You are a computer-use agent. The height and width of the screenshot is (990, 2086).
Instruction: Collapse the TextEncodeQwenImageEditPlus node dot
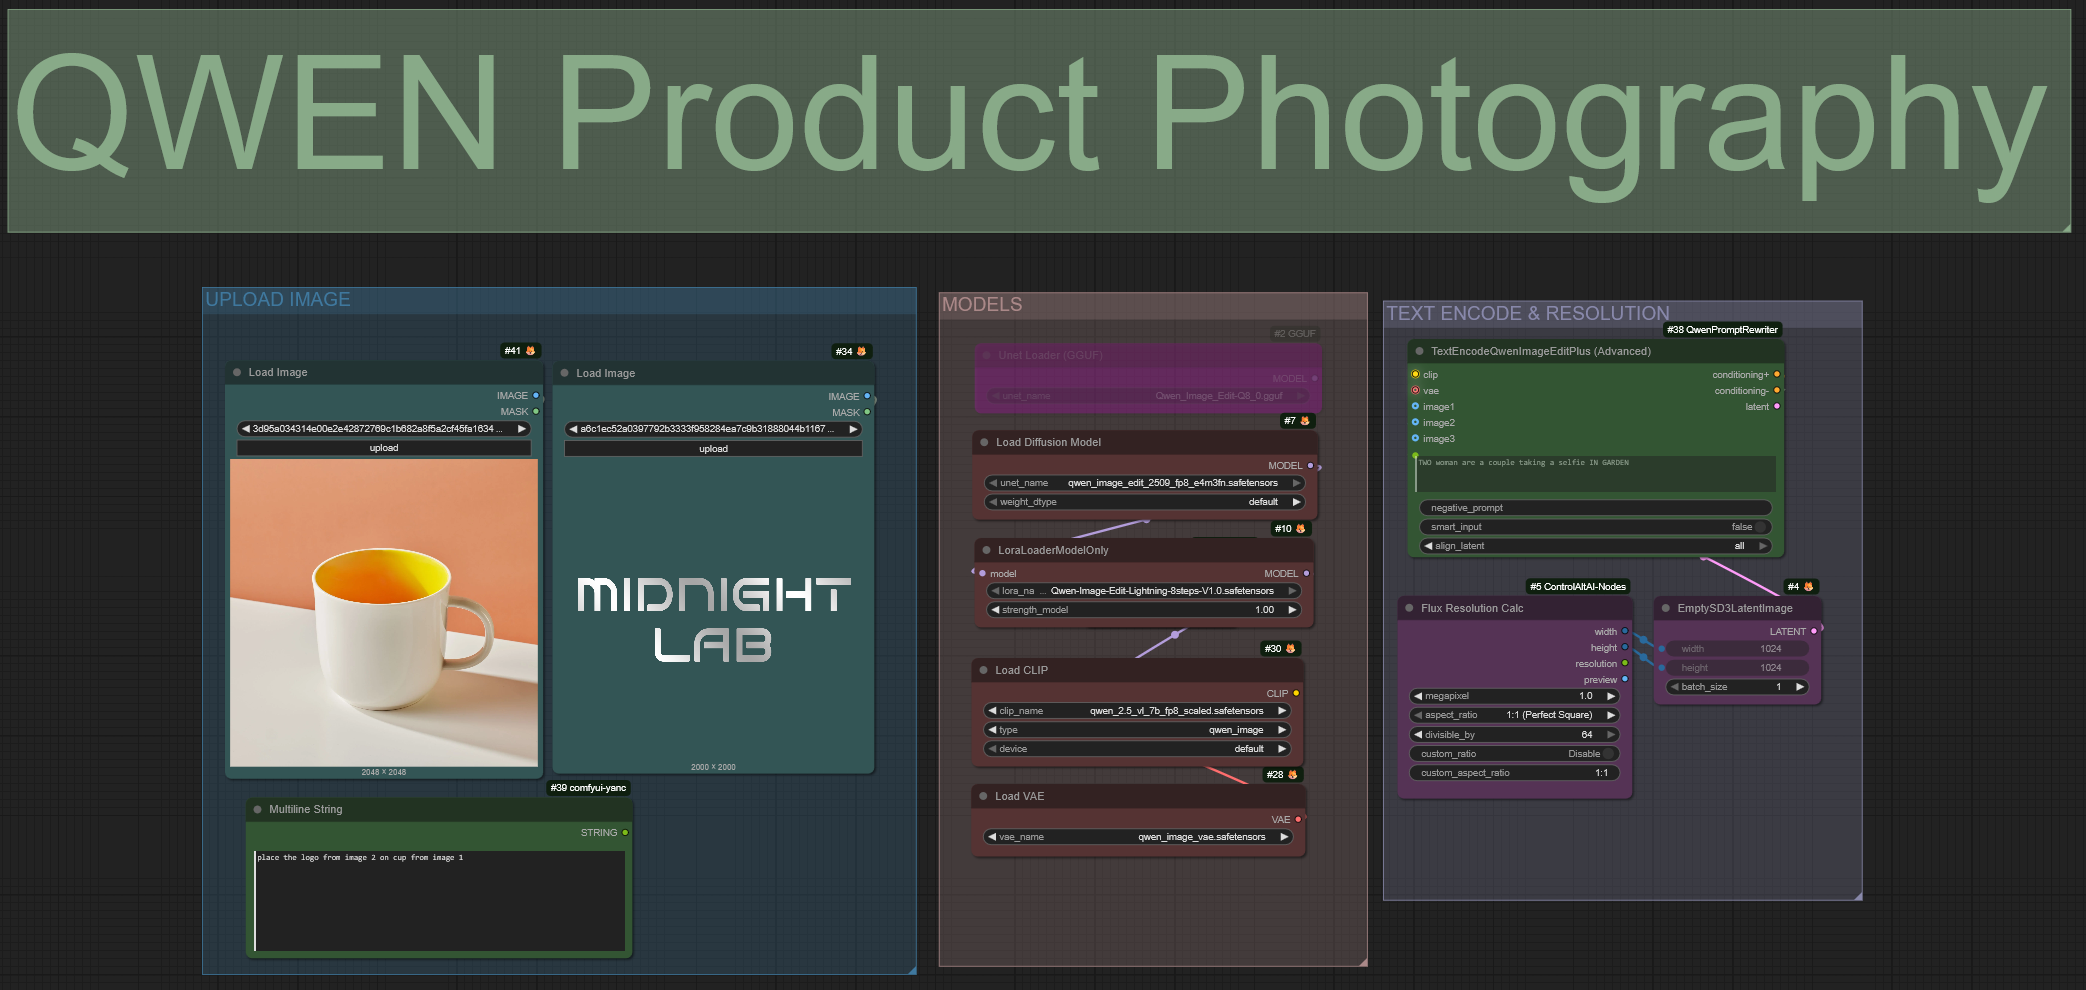[x=1419, y=351]
